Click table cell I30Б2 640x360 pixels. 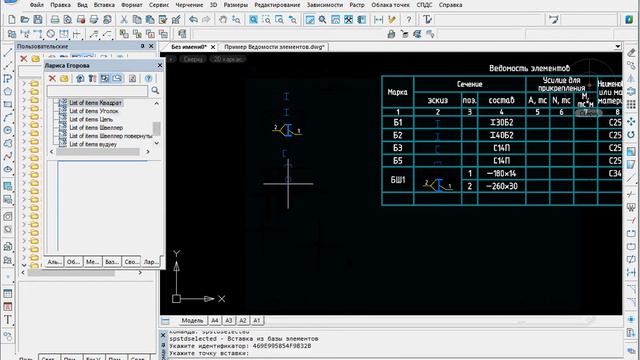[x=502, y=122]
